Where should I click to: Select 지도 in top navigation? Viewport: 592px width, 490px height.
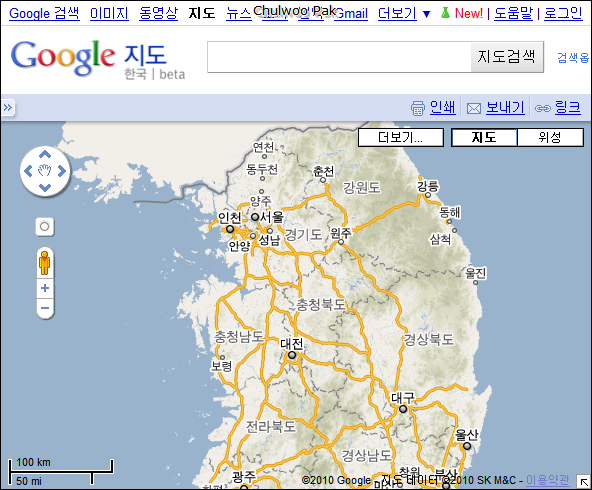pyautogui.click(x=202, y=13)
